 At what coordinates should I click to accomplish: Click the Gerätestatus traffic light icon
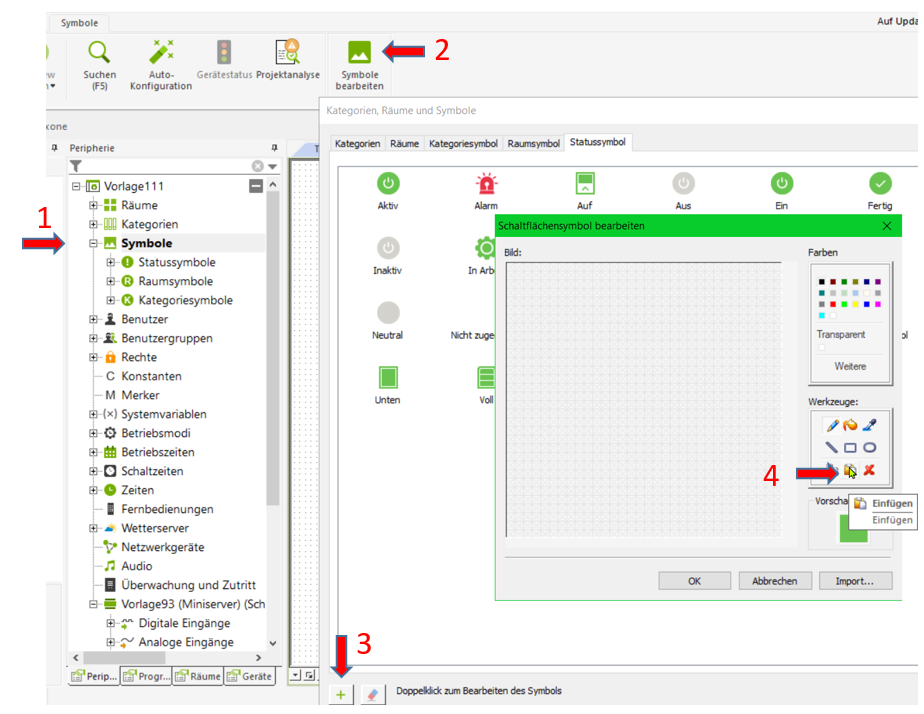[x=224, y=52]
